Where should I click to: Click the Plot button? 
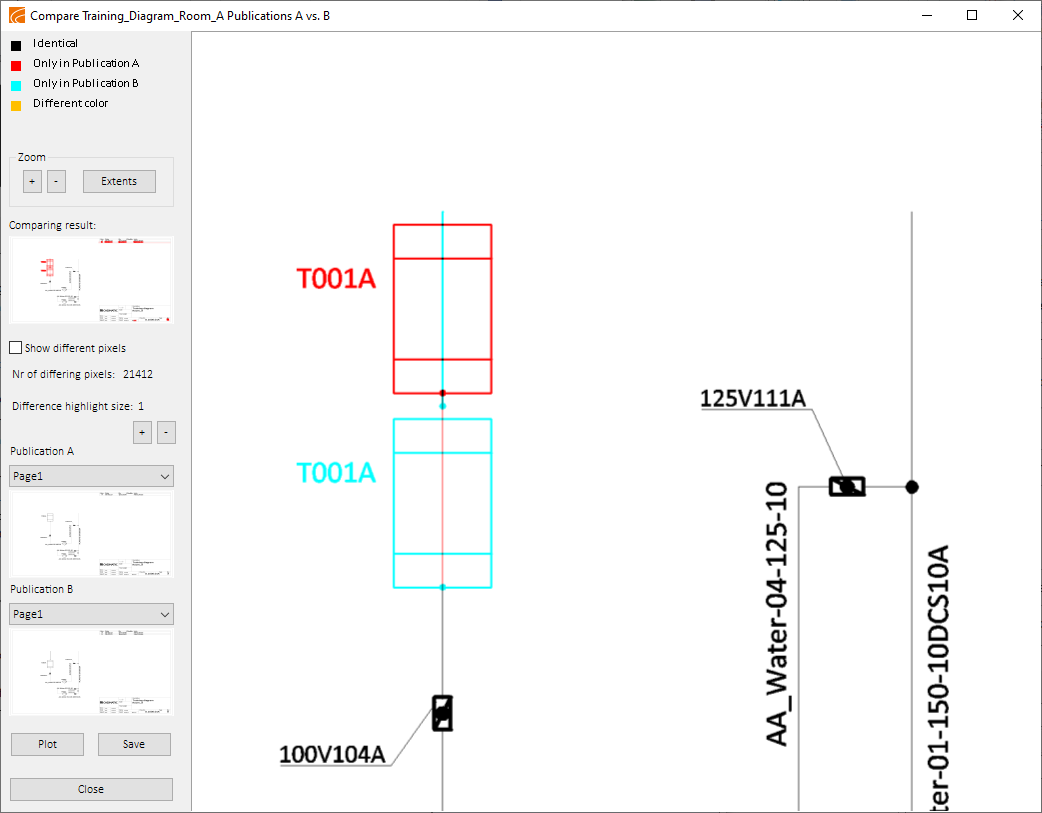coord(47,744)
